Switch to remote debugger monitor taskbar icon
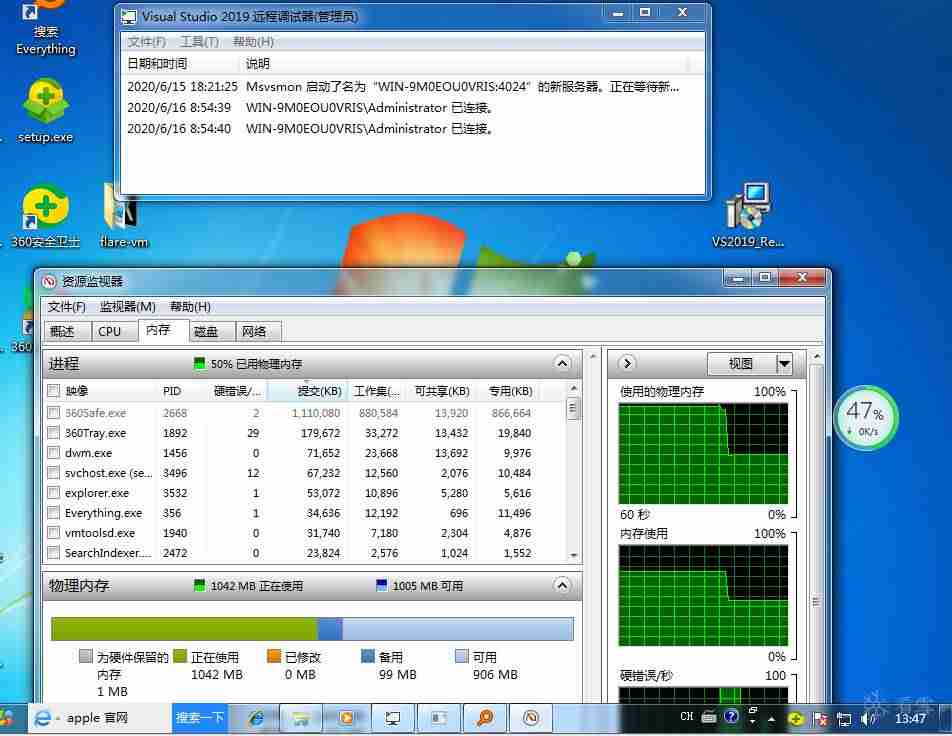The width and height of the screenshot is (952, 736). [393, 718]
